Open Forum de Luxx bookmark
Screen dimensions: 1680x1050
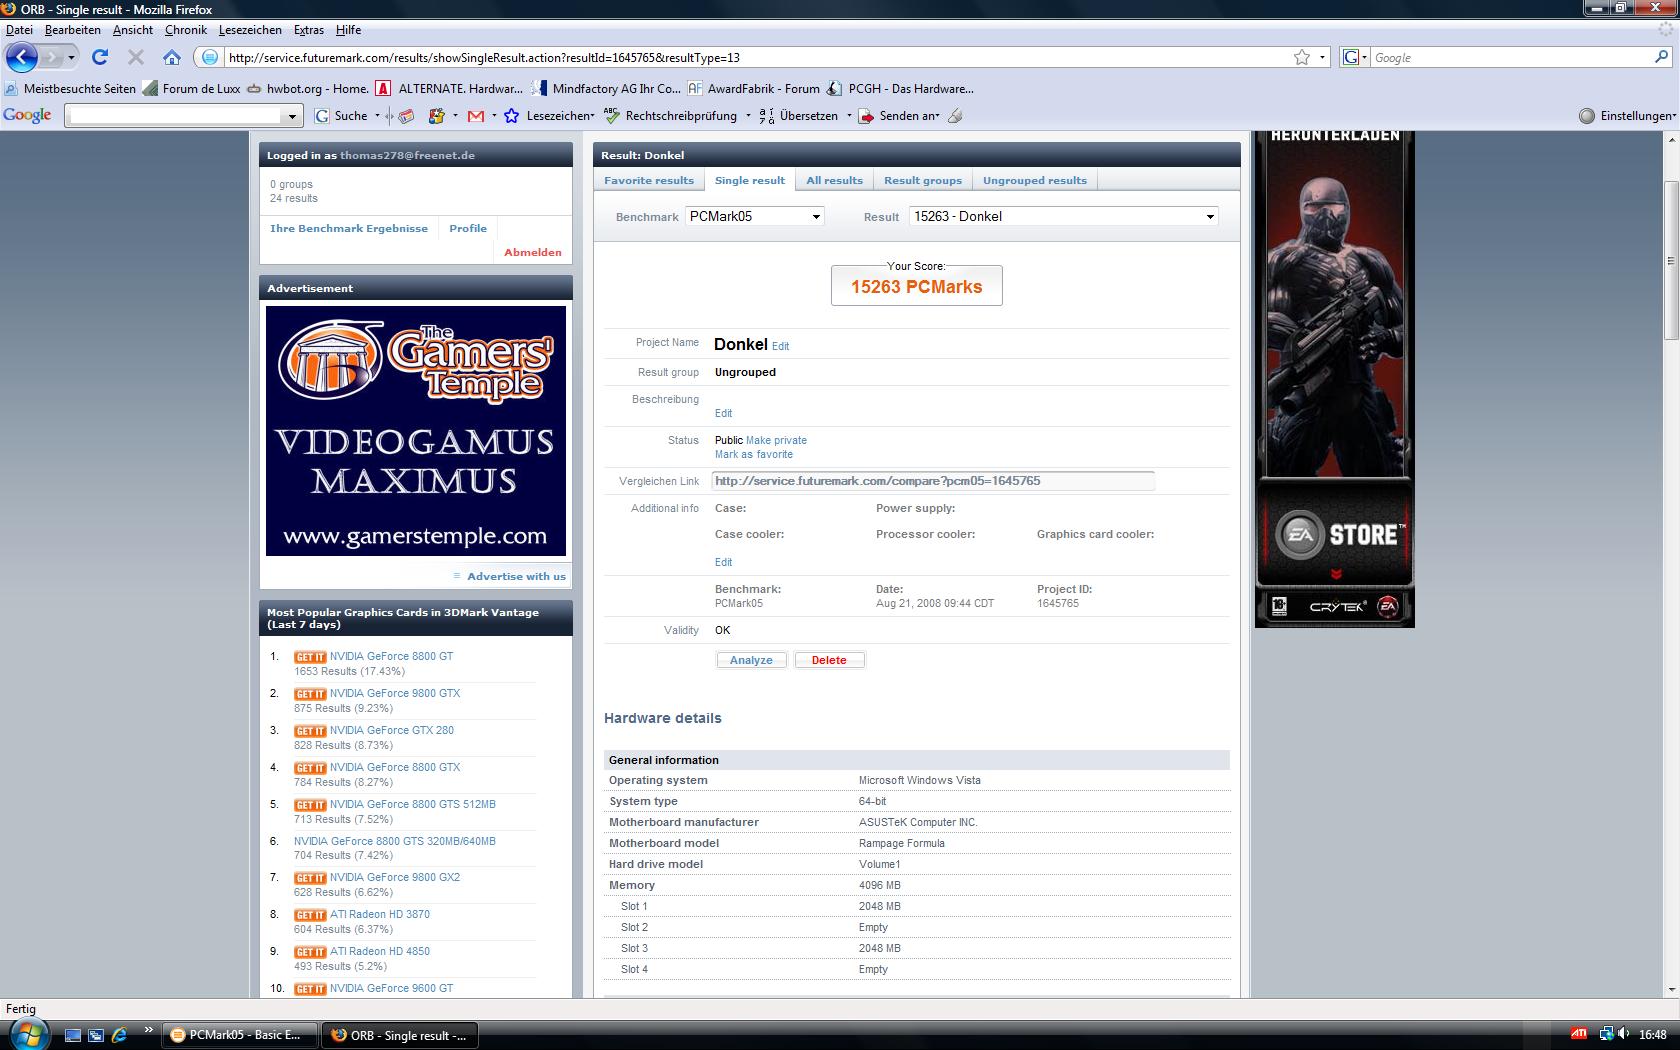point(192,88)
